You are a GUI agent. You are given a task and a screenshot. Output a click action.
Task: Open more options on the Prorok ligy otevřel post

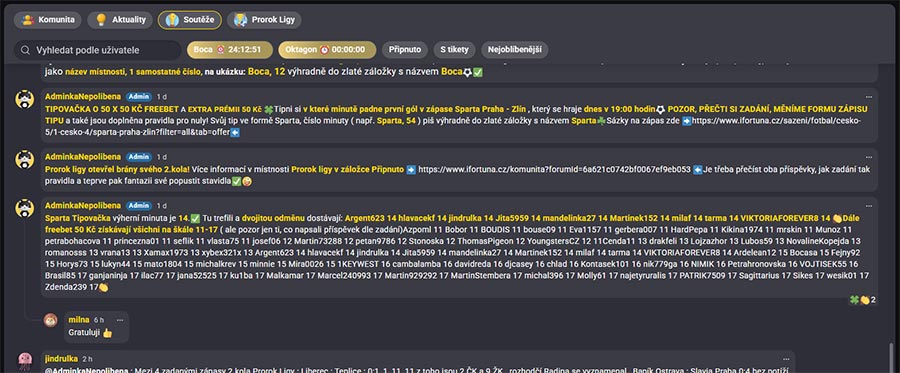pos(869,157)
